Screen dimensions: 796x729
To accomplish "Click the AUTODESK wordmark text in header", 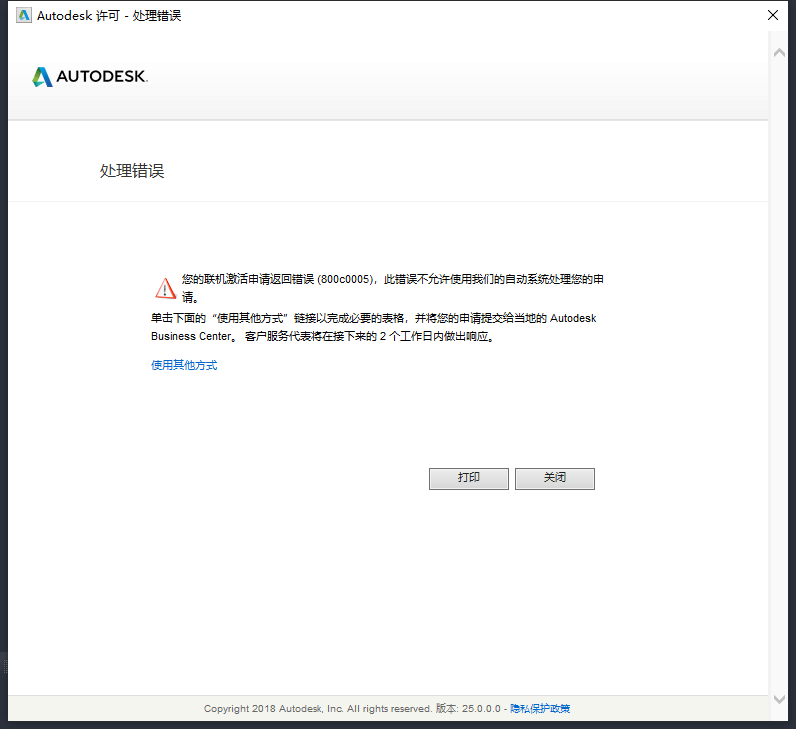I will (x=102, y=77).
